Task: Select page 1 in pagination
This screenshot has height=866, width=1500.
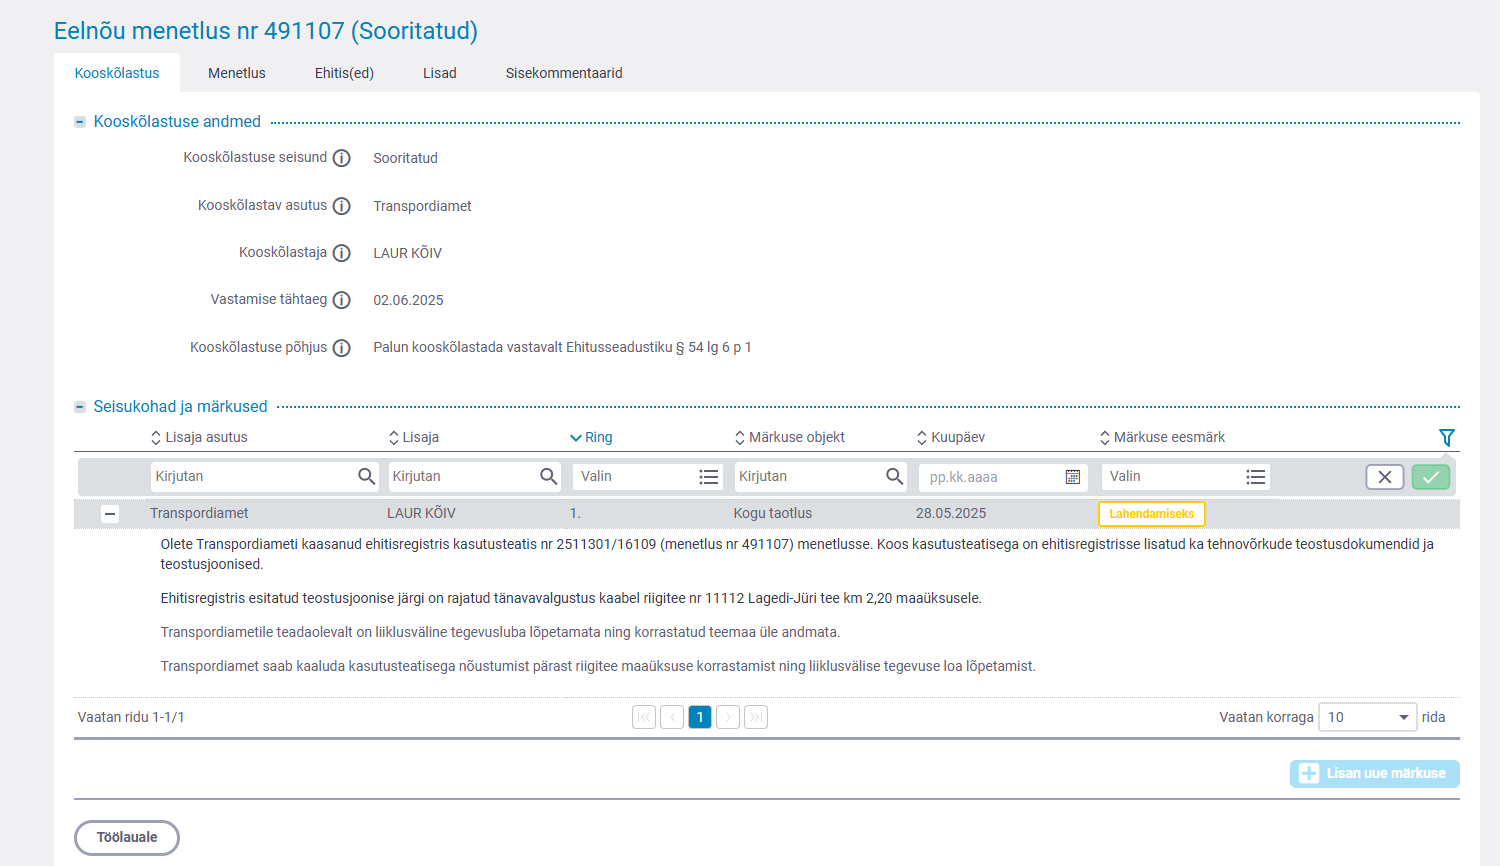Action: tap(700, 717)
